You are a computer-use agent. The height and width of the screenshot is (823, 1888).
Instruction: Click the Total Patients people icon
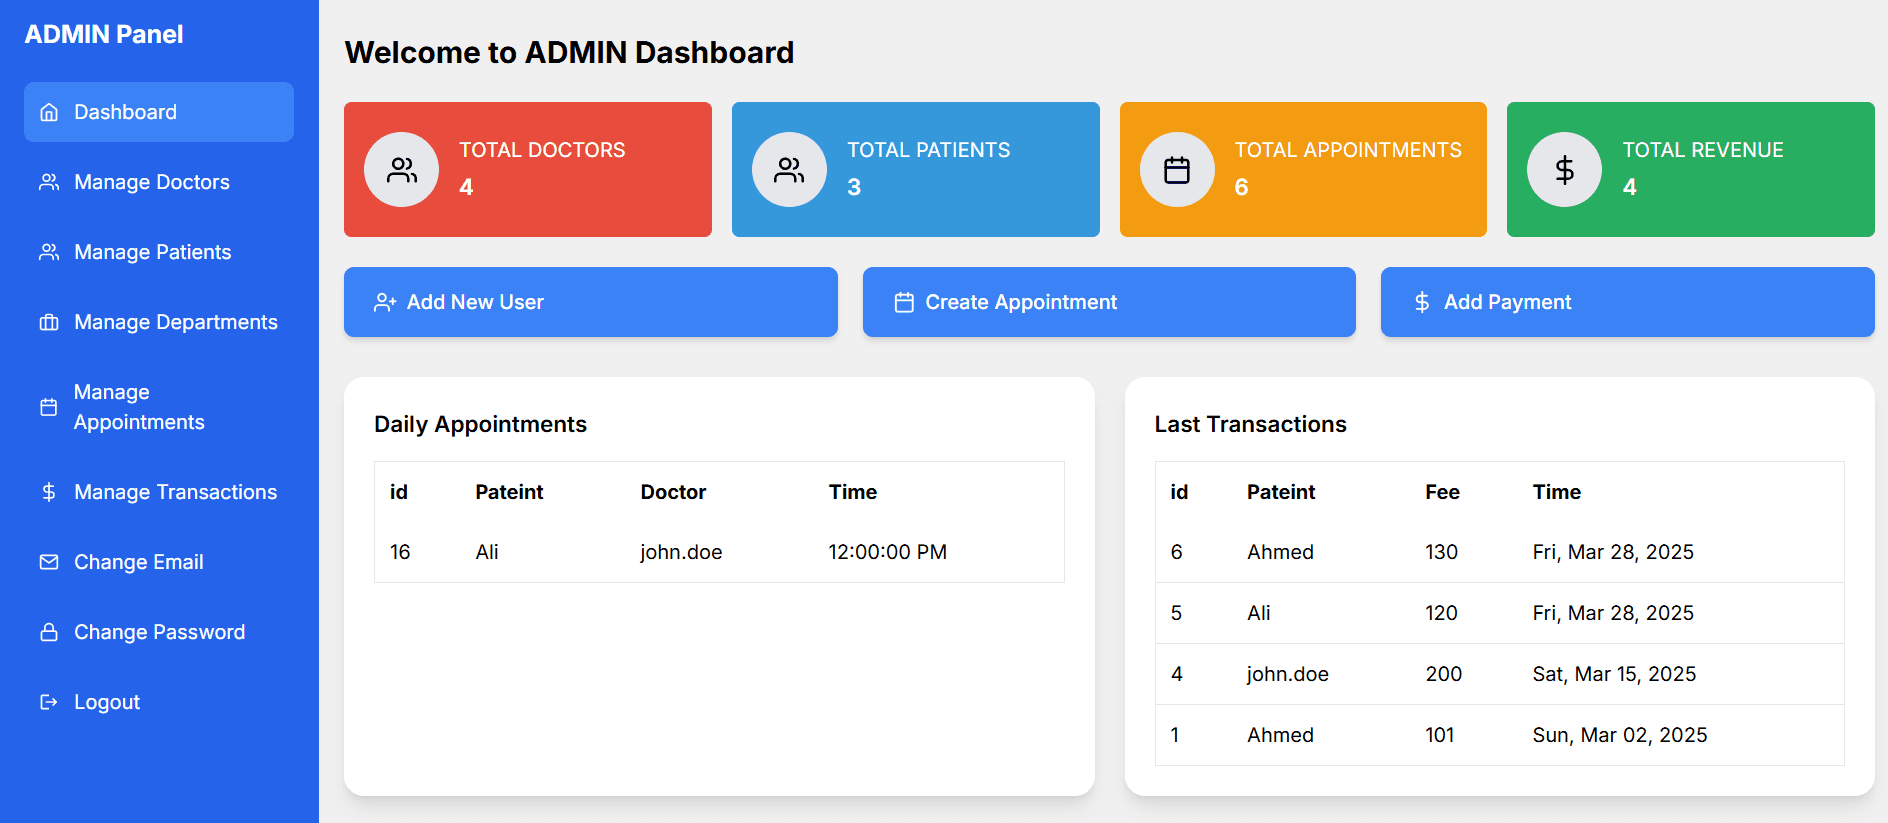789,170
